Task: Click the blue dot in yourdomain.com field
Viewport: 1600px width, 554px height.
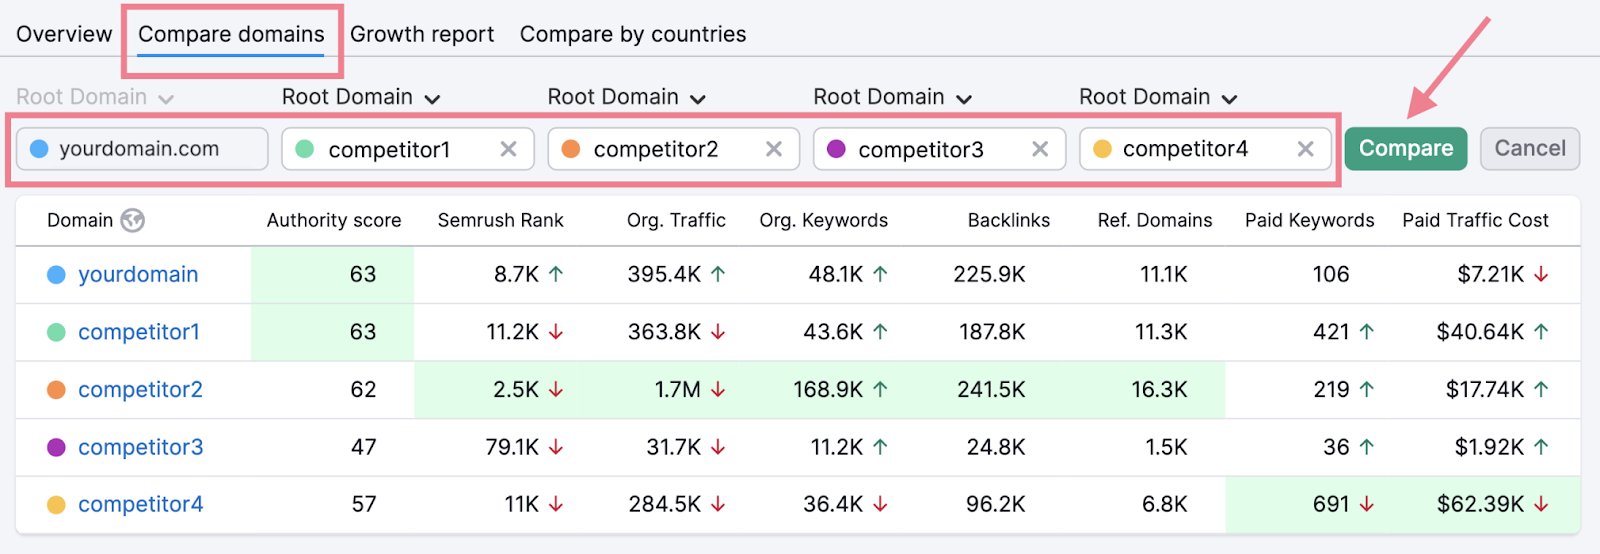Action: coord(40,149)
